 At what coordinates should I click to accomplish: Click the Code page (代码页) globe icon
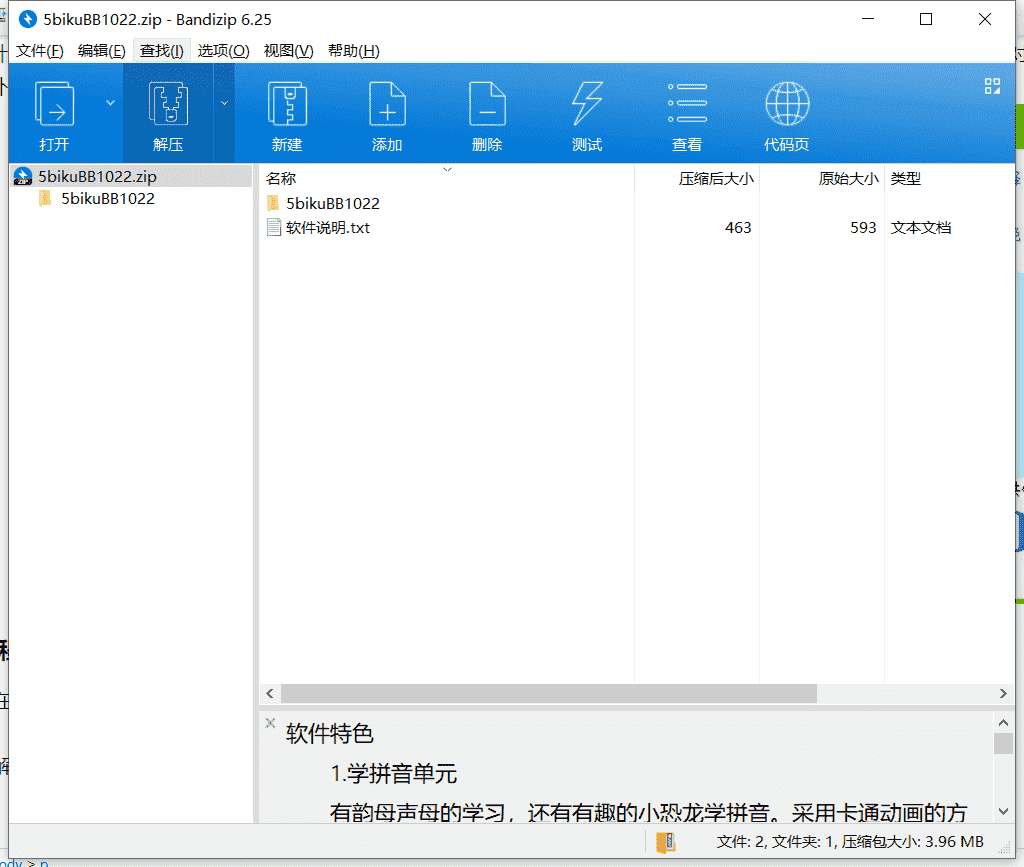pyautogui.click(x=787, y=104)
